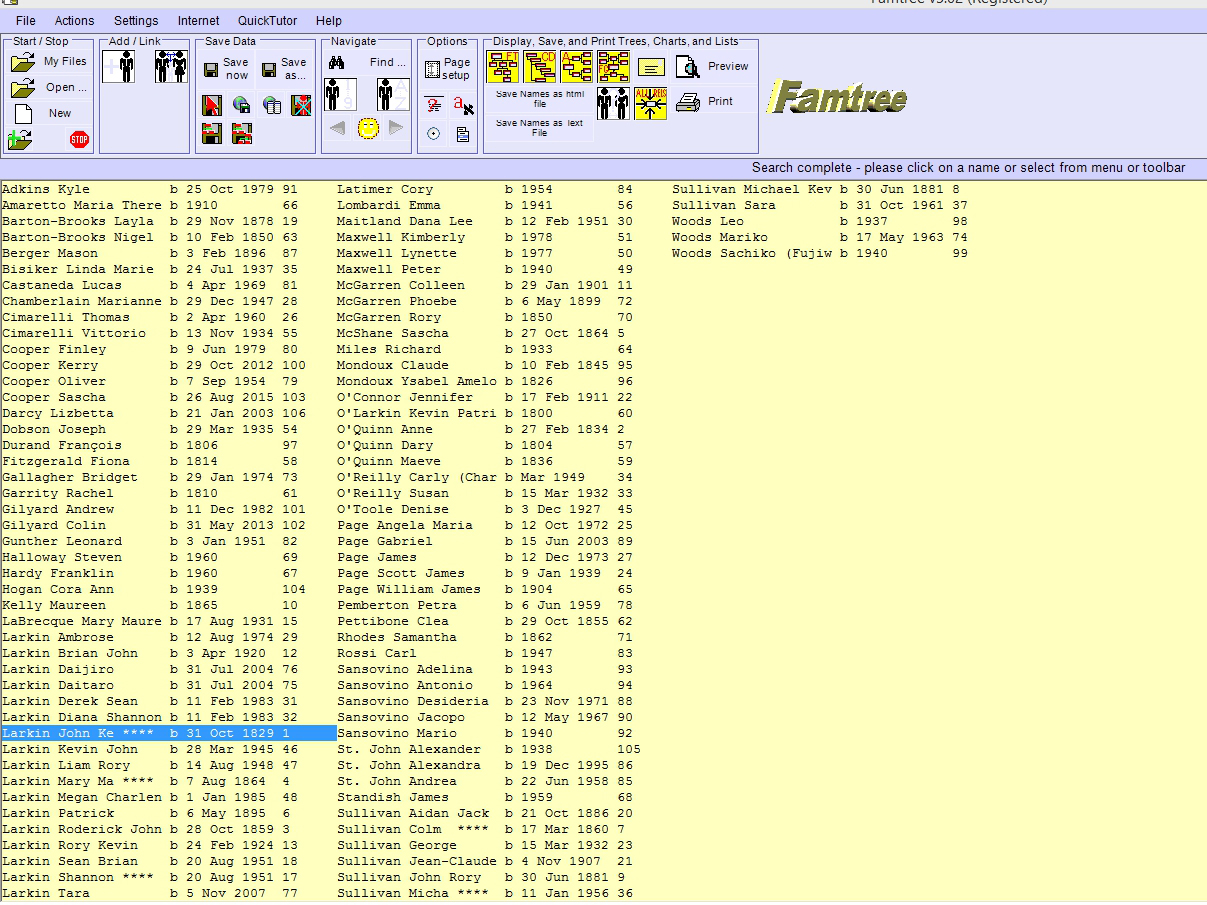
Task: Display the CD descendants chart
Action: [540, 67]
